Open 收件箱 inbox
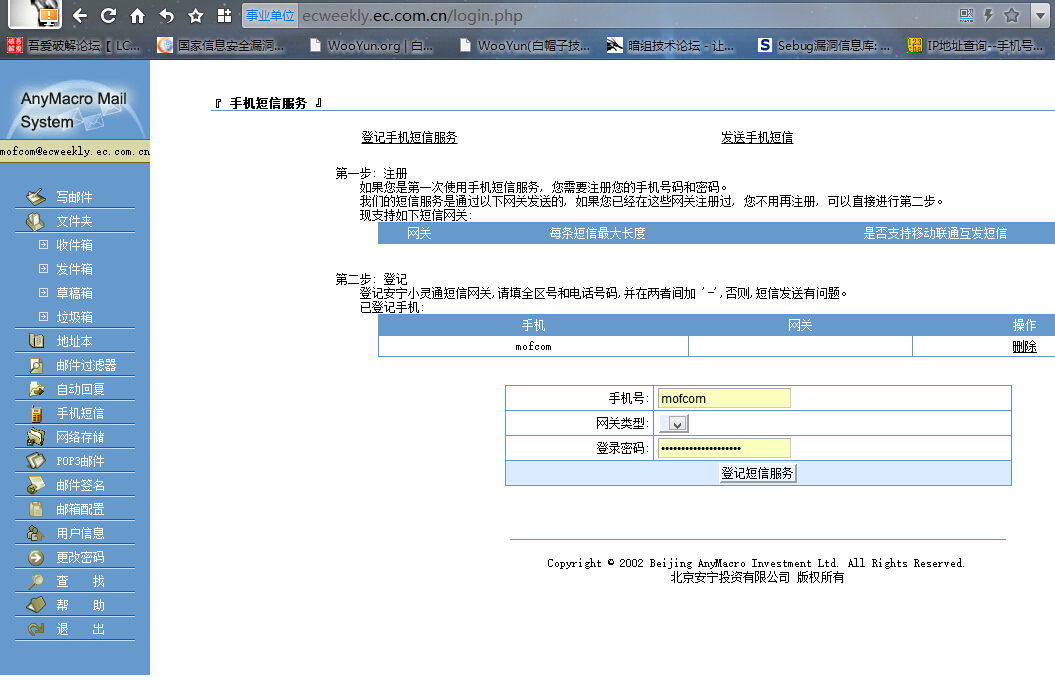 coord(74,245)
